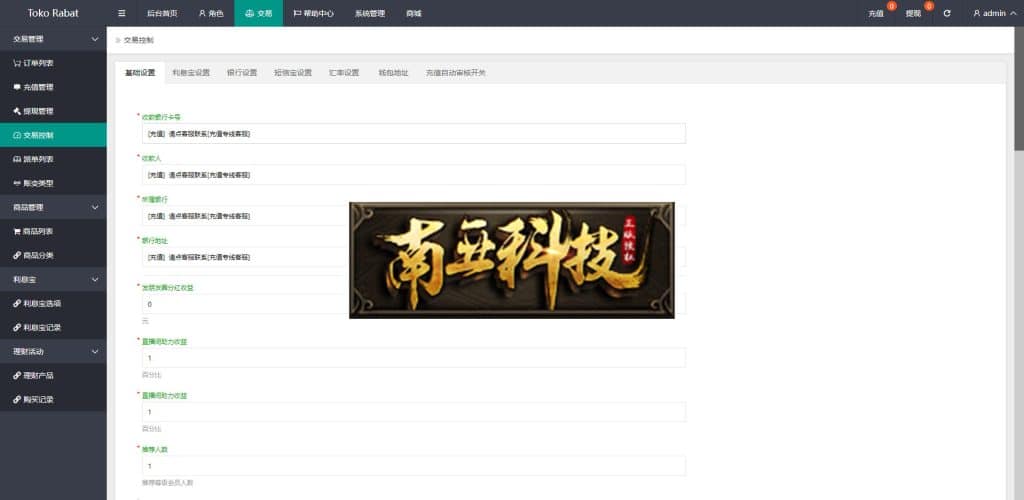Click the page vertical scrollbar

[1019, 91]
